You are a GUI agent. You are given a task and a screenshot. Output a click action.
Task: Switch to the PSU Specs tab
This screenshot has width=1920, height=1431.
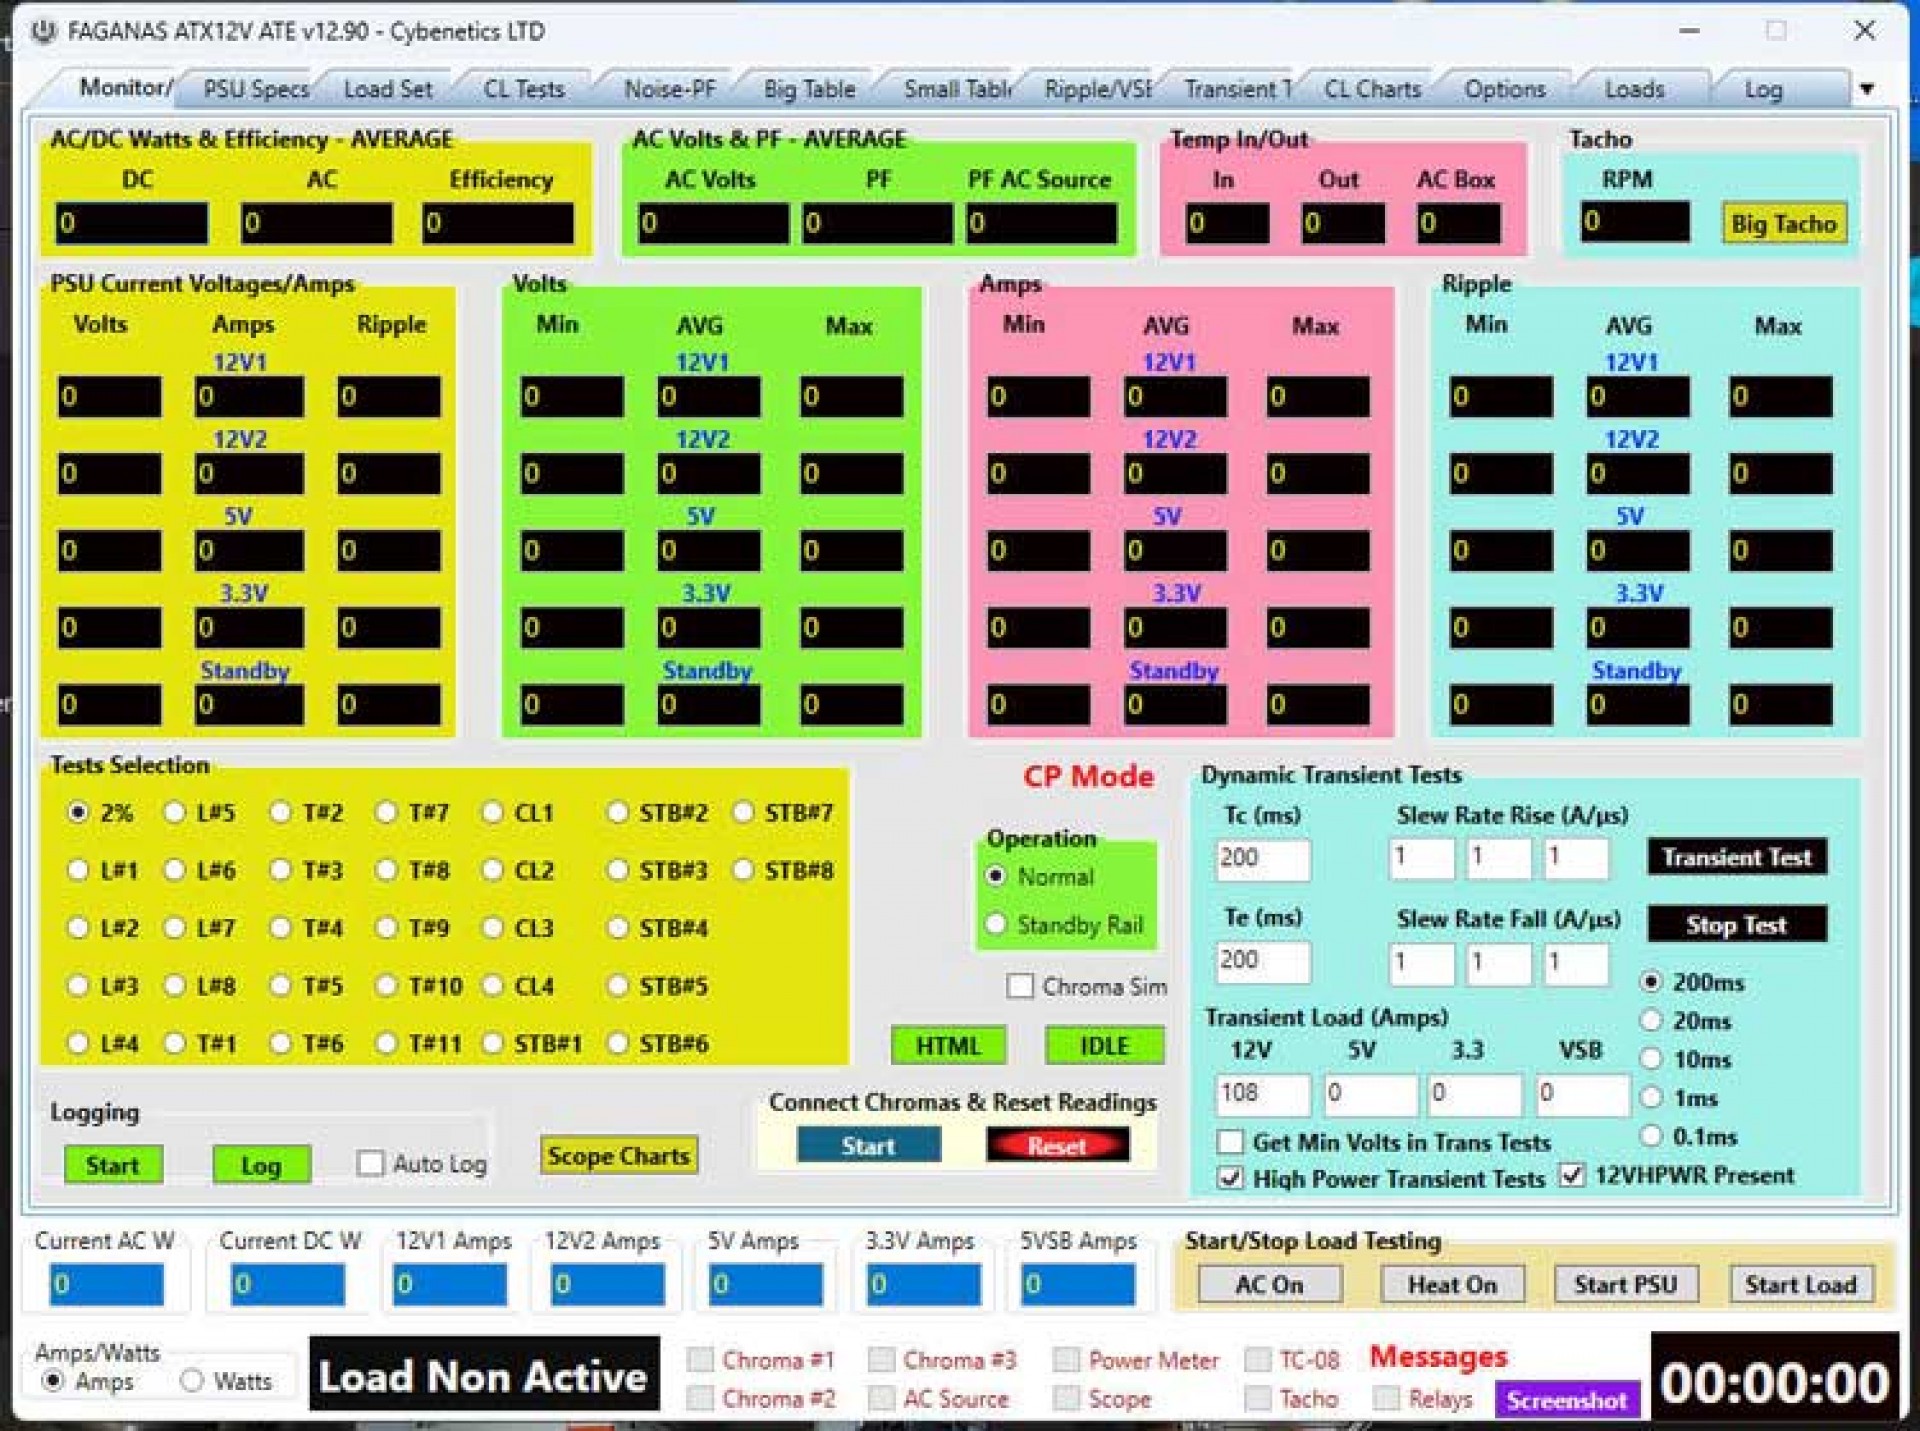coord(256,89)
